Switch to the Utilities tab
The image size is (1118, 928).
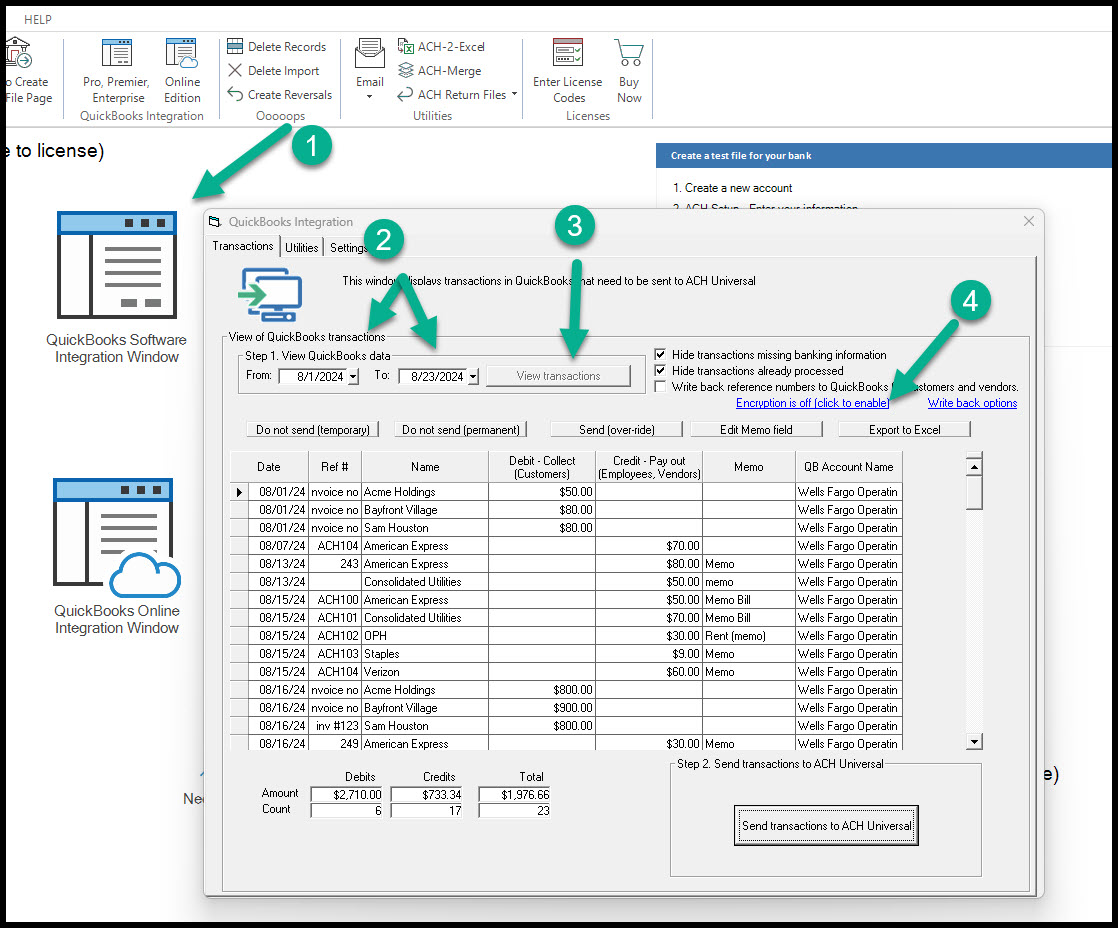pos(302,247)
